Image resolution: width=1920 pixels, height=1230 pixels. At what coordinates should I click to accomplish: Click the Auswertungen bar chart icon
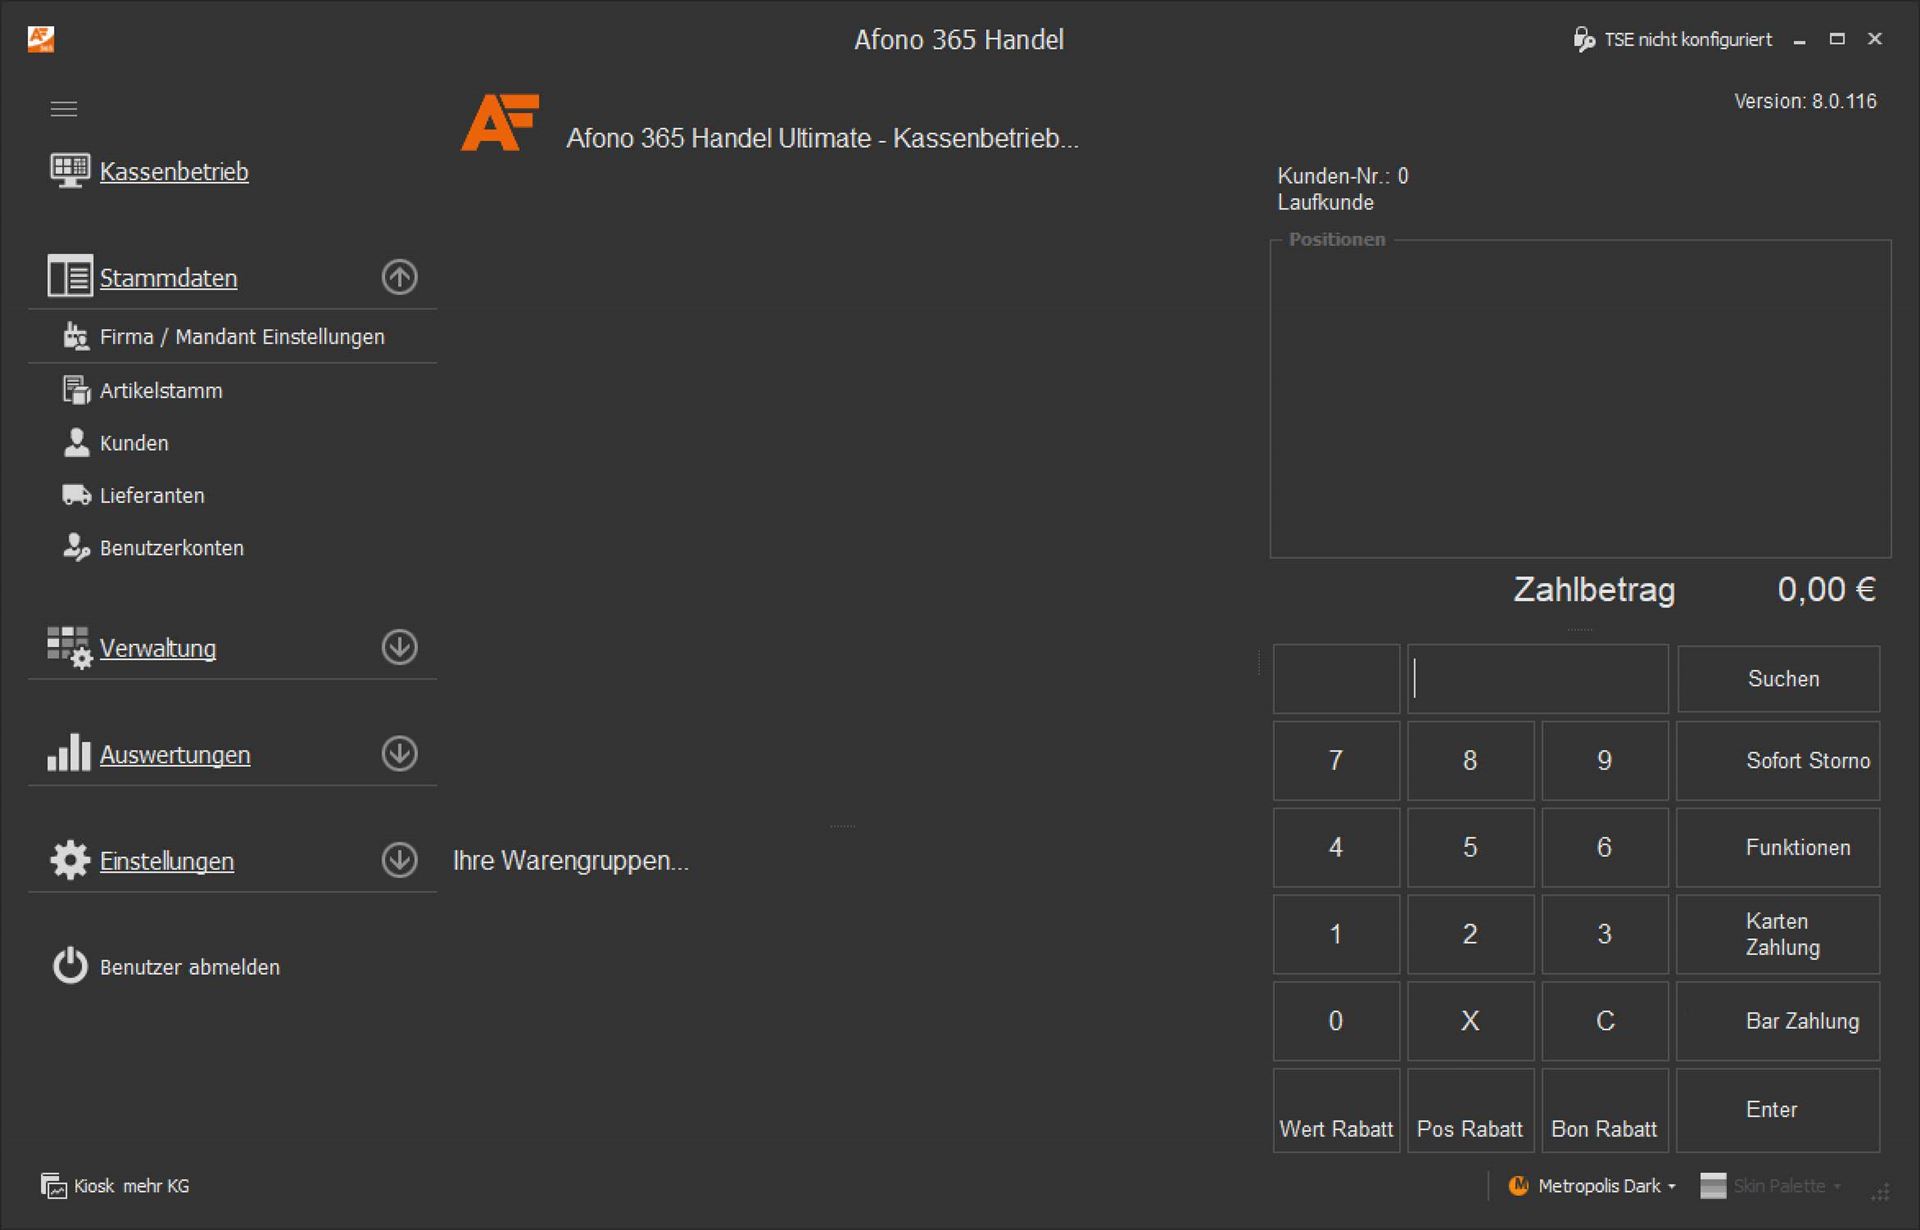[x=69, y=753]
